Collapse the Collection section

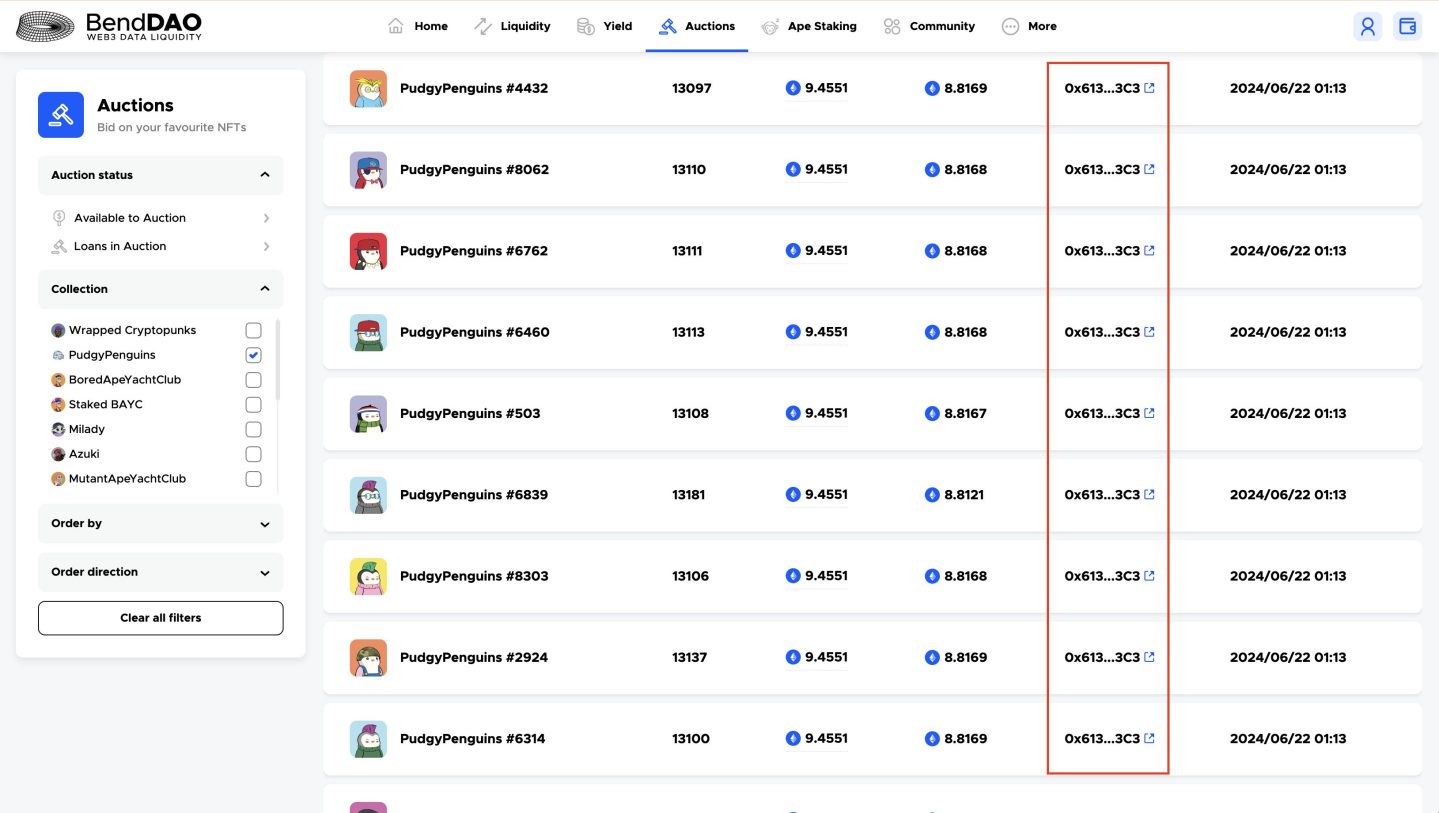pos(160,289)
